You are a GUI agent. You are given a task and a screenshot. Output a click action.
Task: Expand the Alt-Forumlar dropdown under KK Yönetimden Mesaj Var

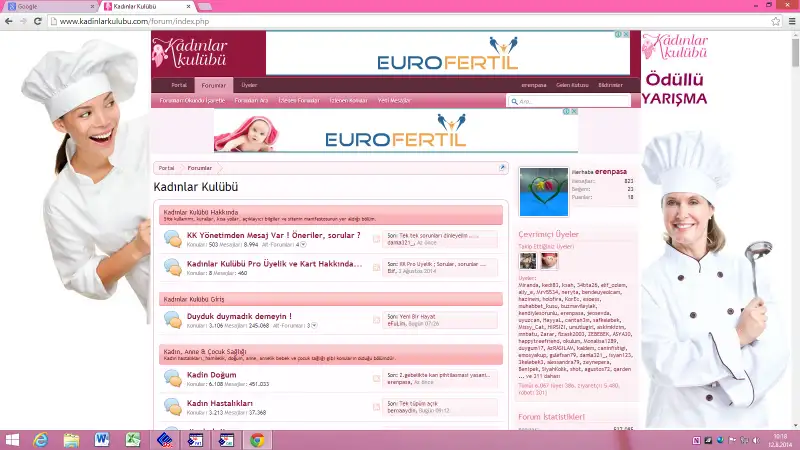coord(303,244)
